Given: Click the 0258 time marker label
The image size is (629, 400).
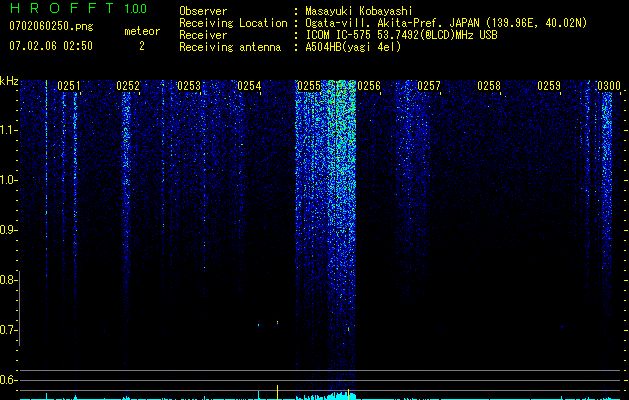Looking at the screenshot, I should coord(489,86).
